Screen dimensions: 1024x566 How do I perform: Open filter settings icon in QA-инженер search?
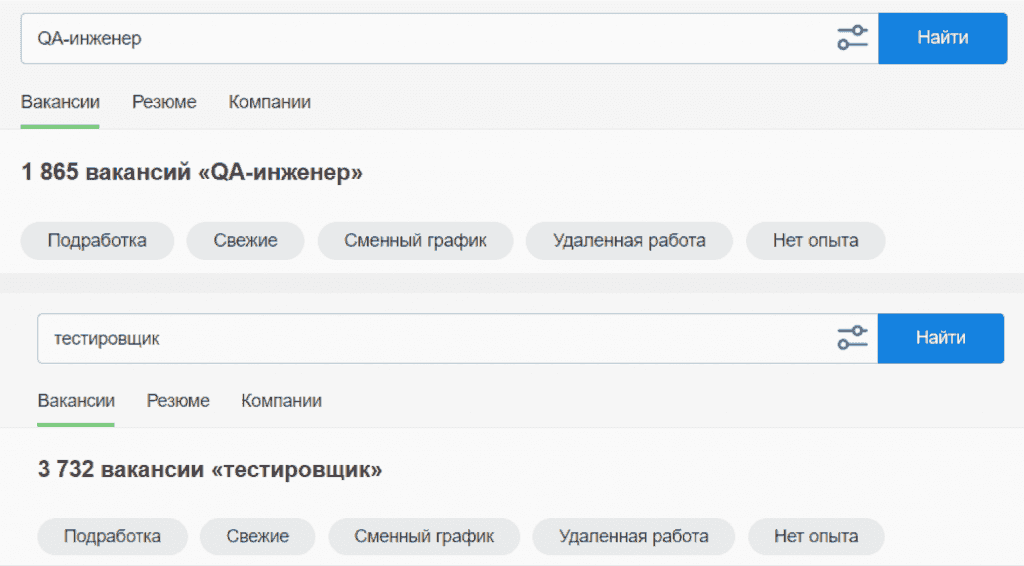tap(852, 38)
